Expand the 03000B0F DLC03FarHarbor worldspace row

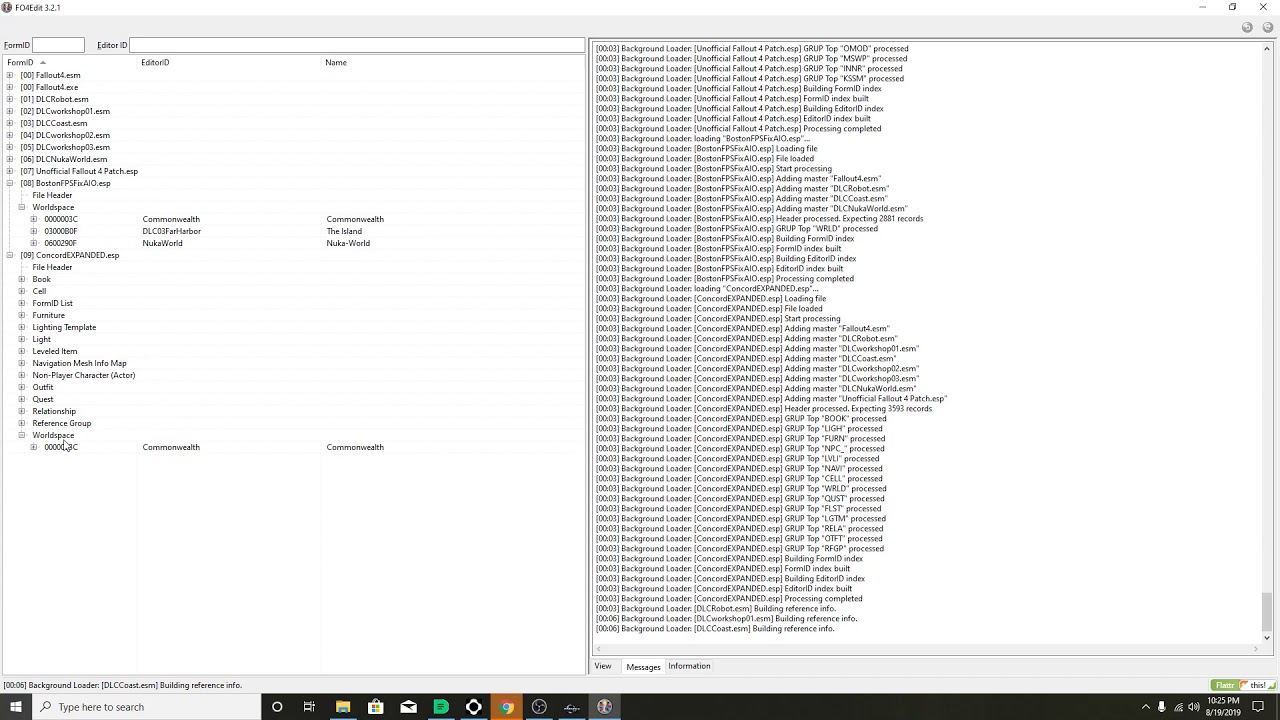pos(34,231)
